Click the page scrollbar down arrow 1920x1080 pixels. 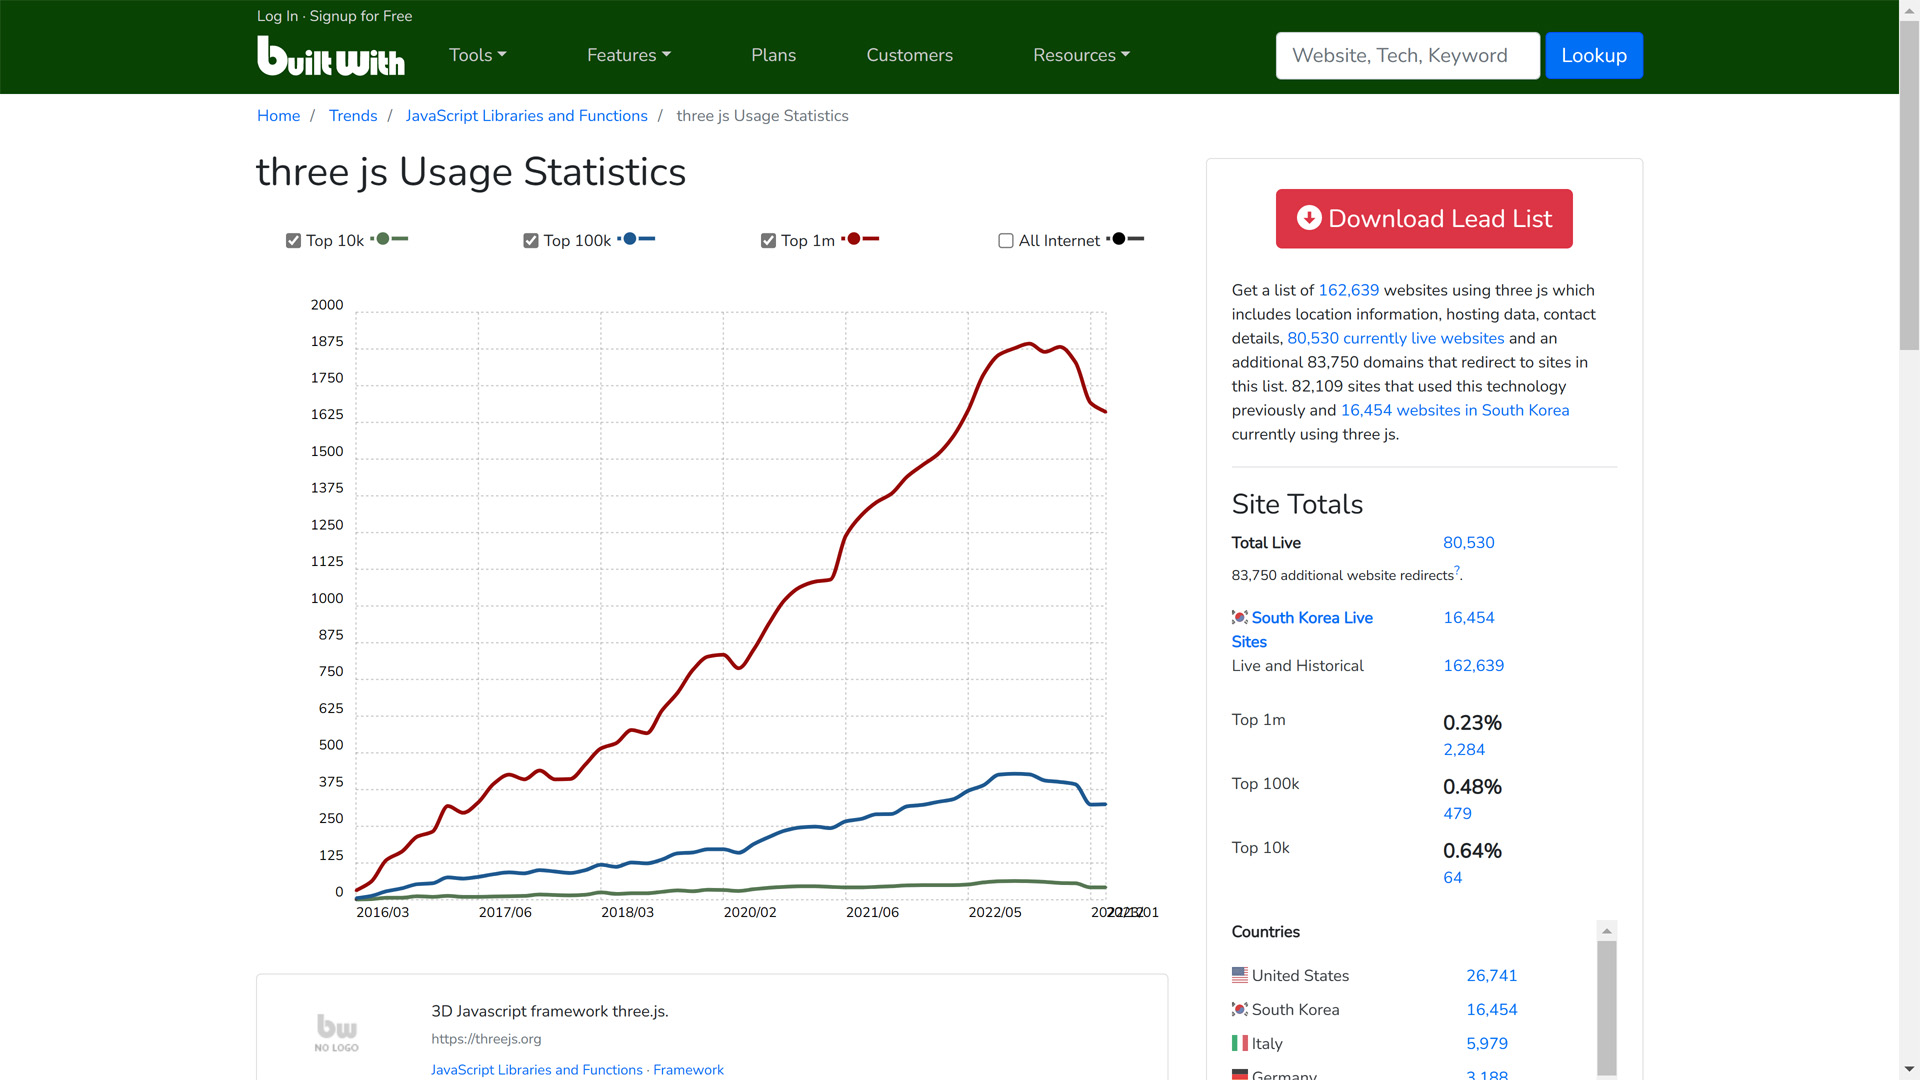tap(1909, 1070)
